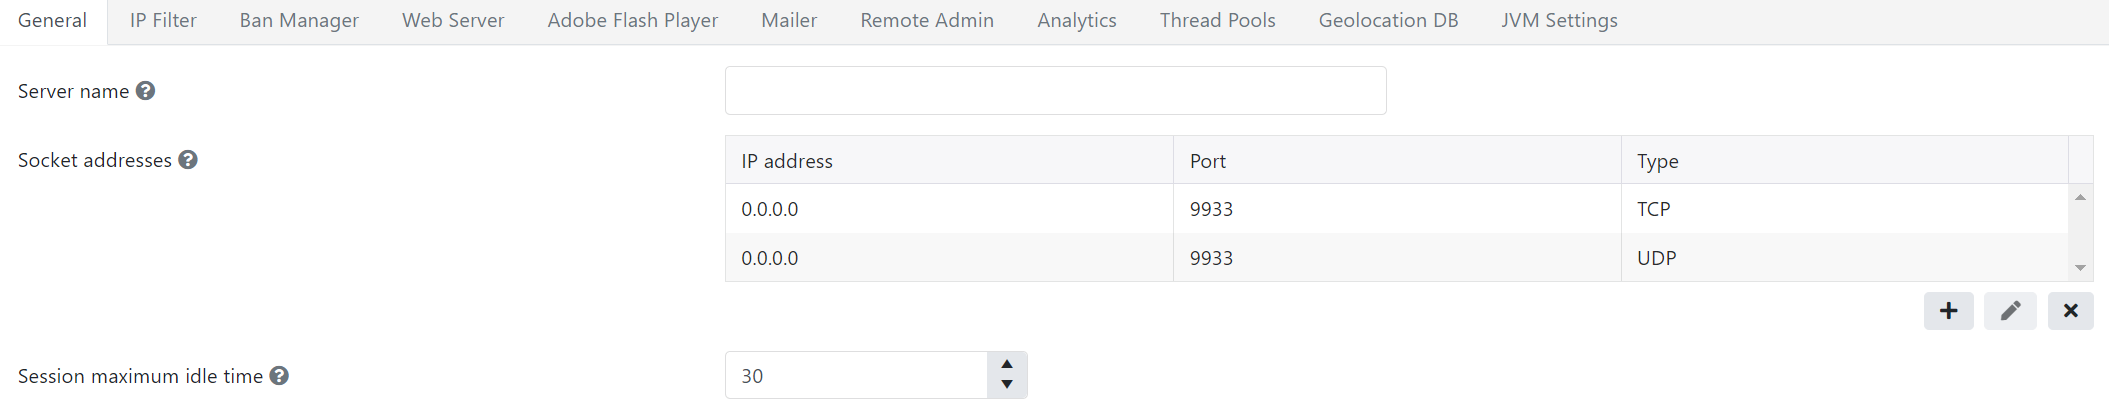Image resolution: width=2109 pixels, height=417 pixels.
Task: Open the Adobe Flash Player tab
Action: [632, 21]
